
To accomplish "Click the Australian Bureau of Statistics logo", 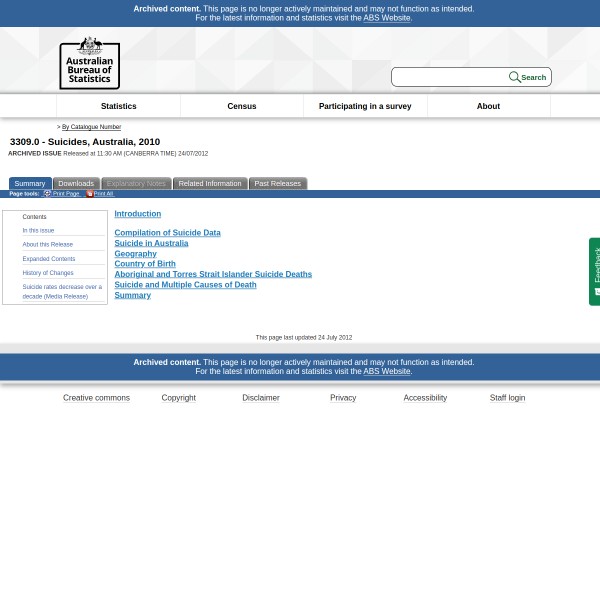I will (89, 62).
